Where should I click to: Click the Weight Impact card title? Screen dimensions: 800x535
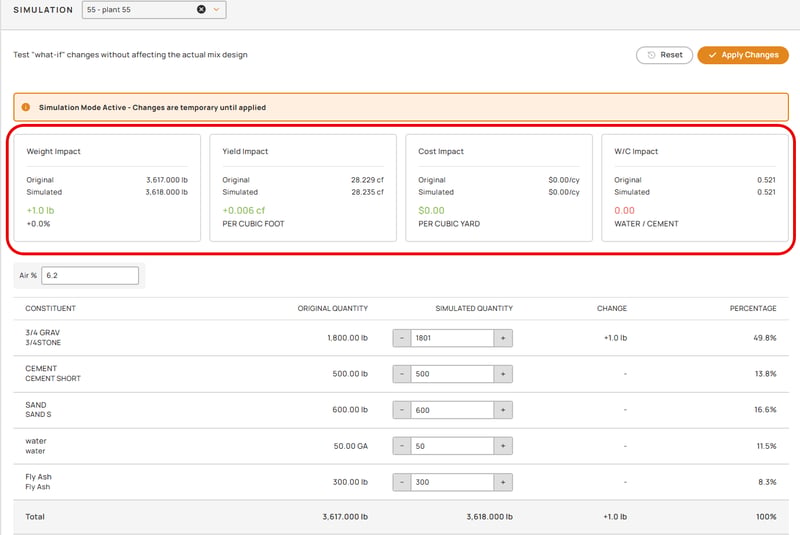coord(54,151)
